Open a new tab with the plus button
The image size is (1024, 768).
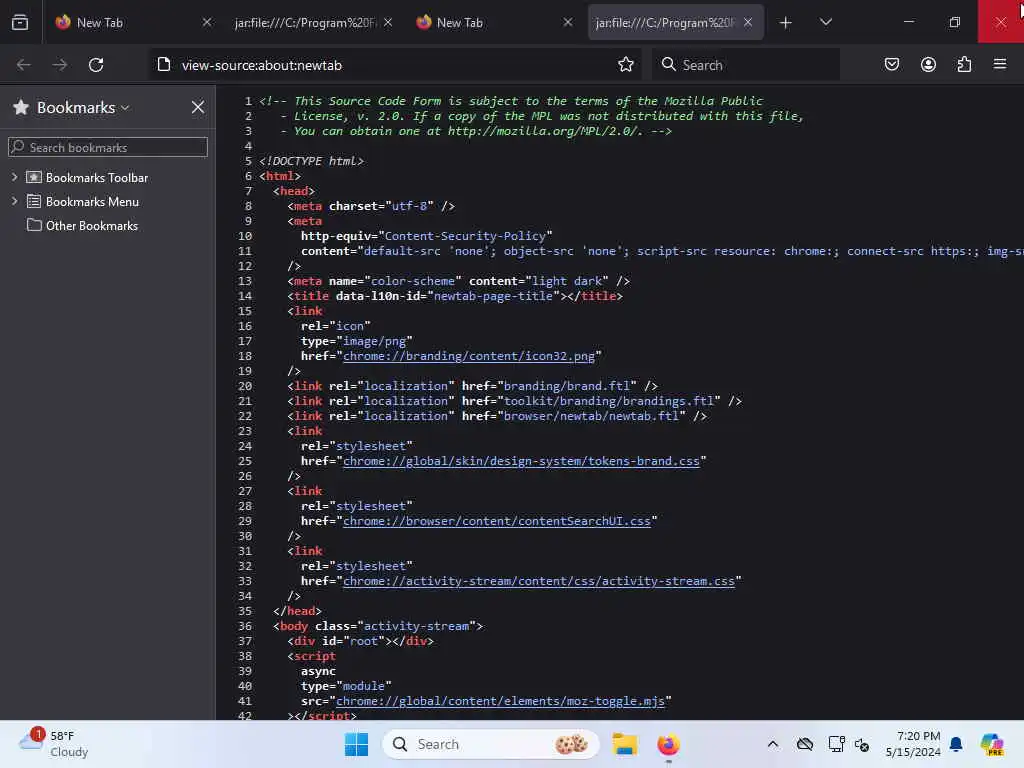786,23
